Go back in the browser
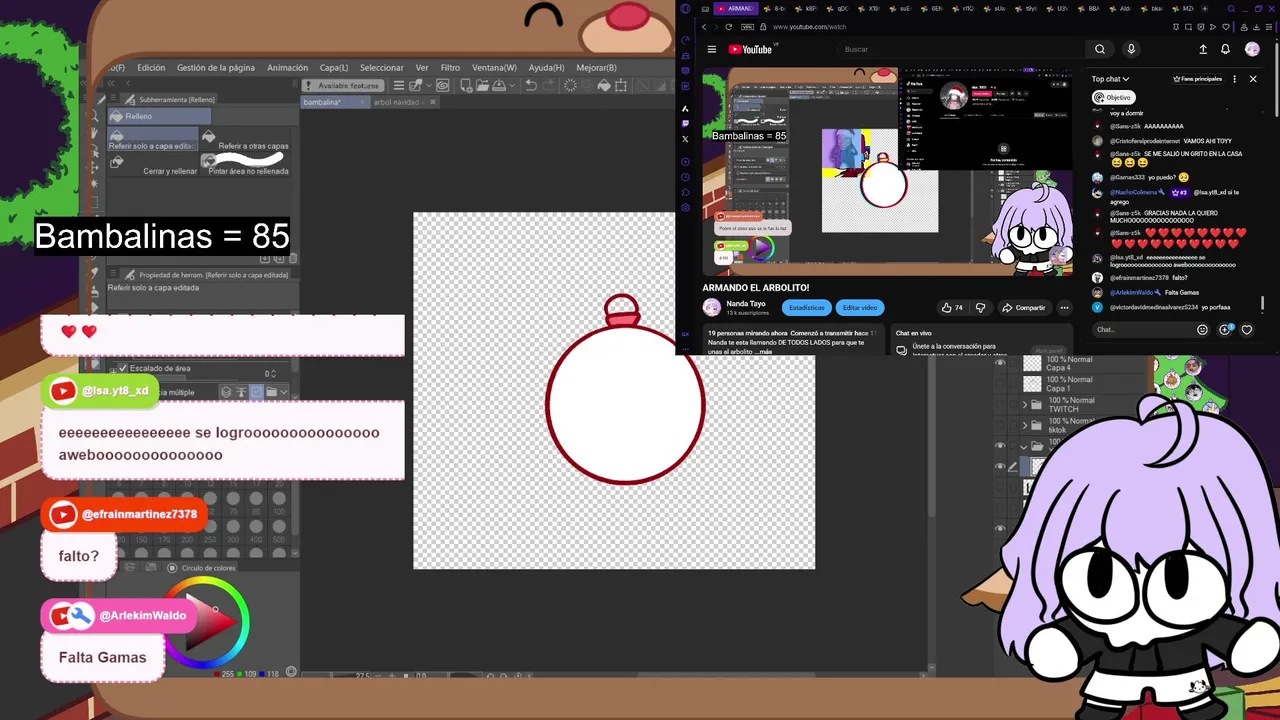The image size is (1280, 720). click(704, 27)
